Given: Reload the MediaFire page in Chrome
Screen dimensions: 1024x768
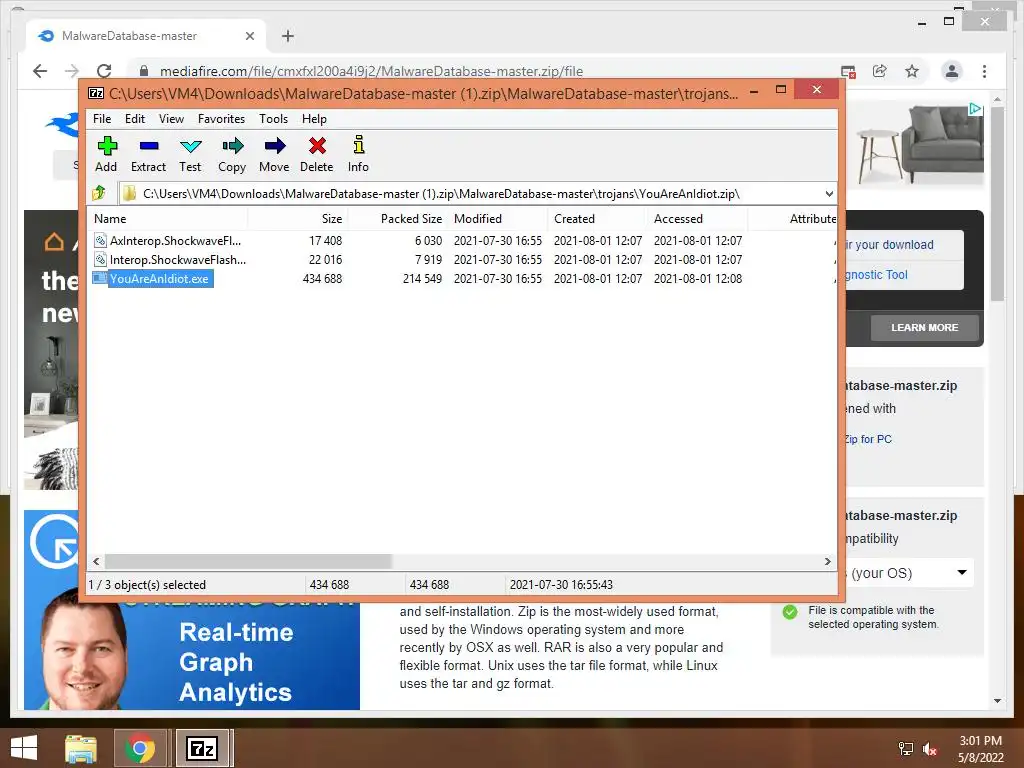Looking at the screenshot, I should click(x=104, y=71).
